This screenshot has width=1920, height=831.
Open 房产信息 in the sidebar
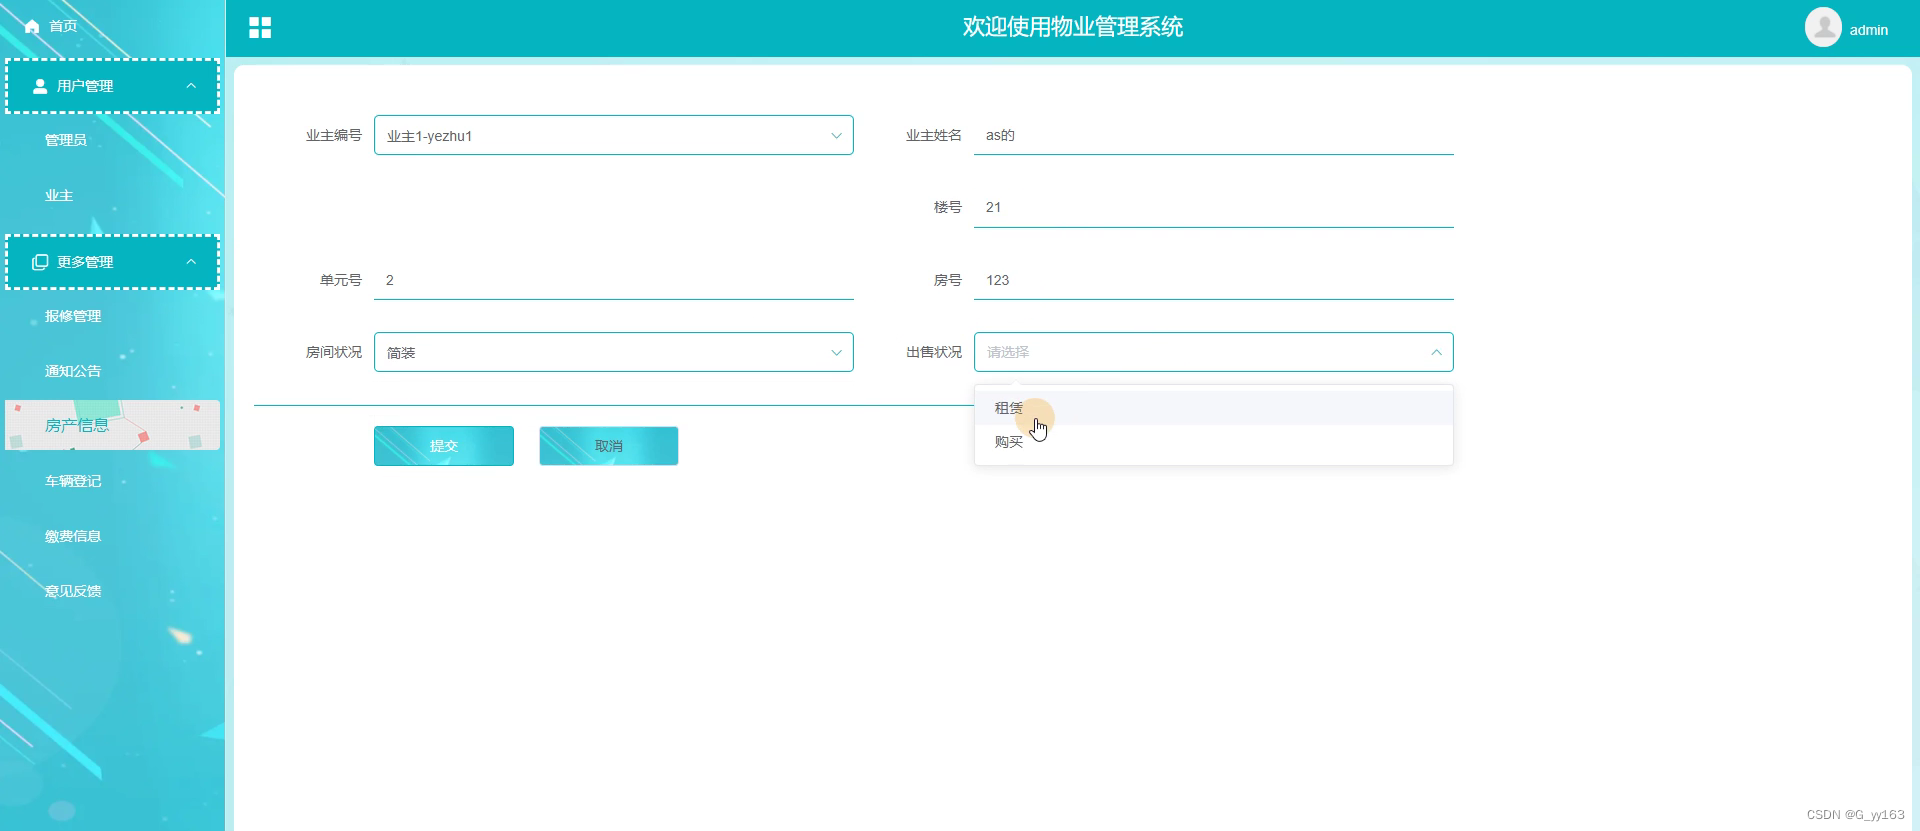click(112, 425)
